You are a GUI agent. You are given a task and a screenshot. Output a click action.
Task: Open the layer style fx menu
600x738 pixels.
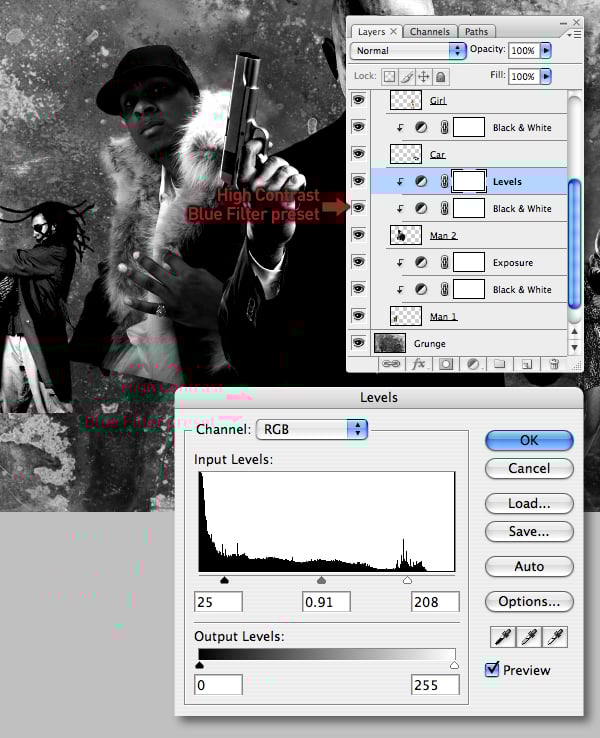[418, 364]
